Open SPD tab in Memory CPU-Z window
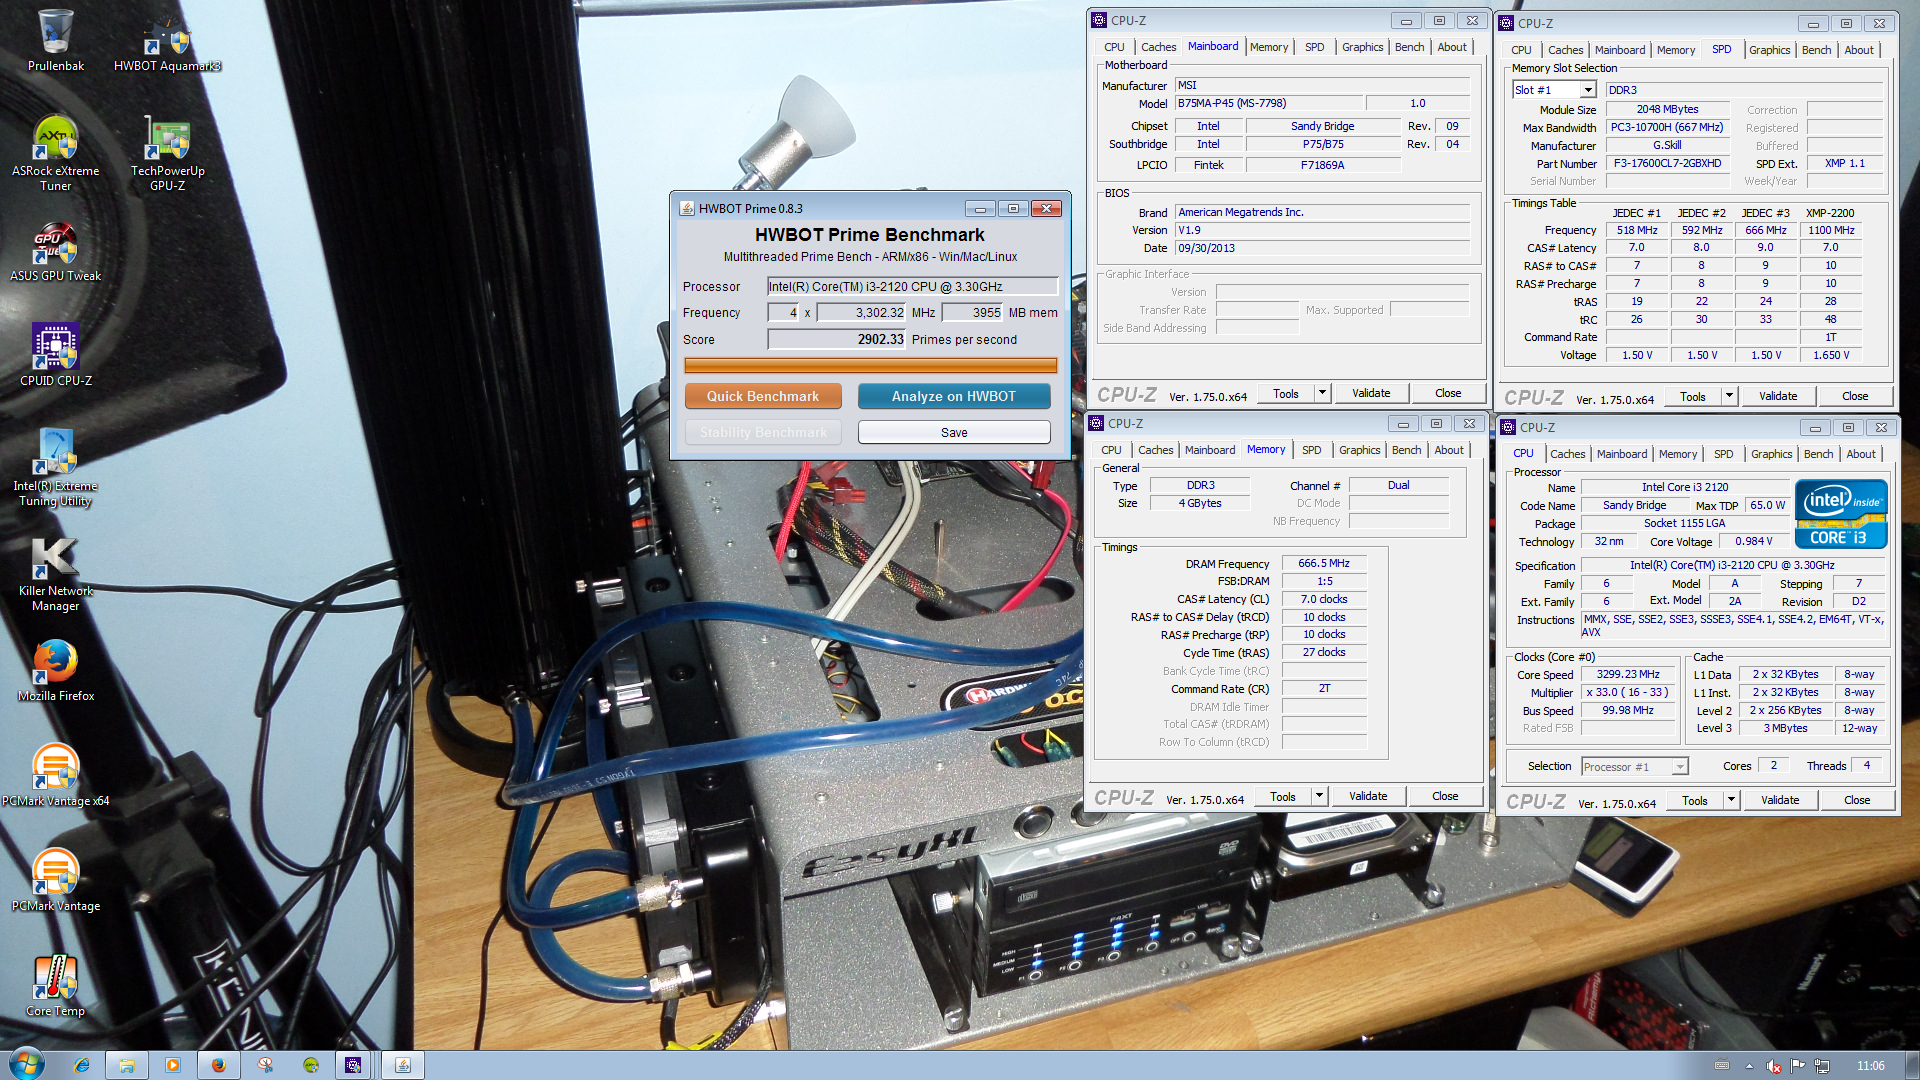The image size is (1920, 1080). (1311, 450)
